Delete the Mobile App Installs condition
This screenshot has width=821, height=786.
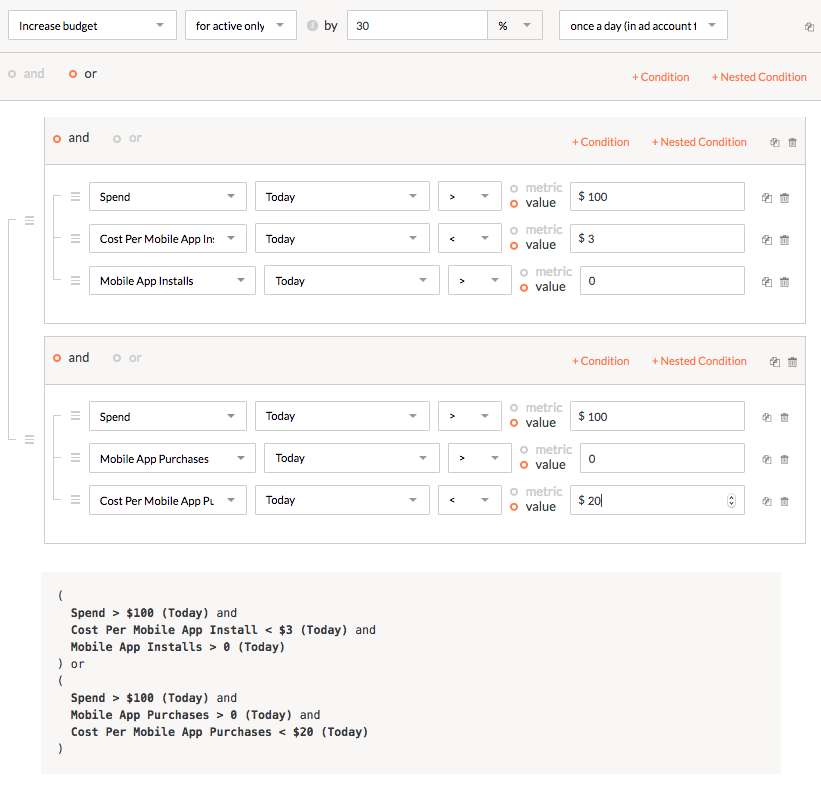tap(784, 282)
